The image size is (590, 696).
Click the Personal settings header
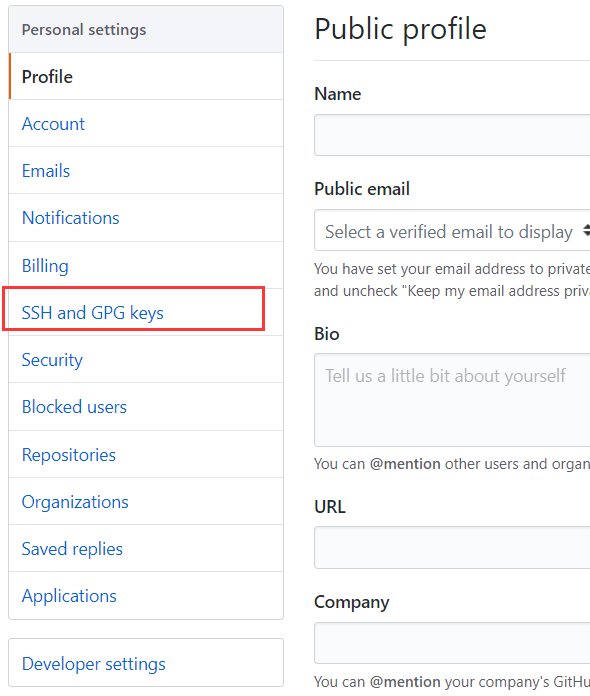(146, 30)
